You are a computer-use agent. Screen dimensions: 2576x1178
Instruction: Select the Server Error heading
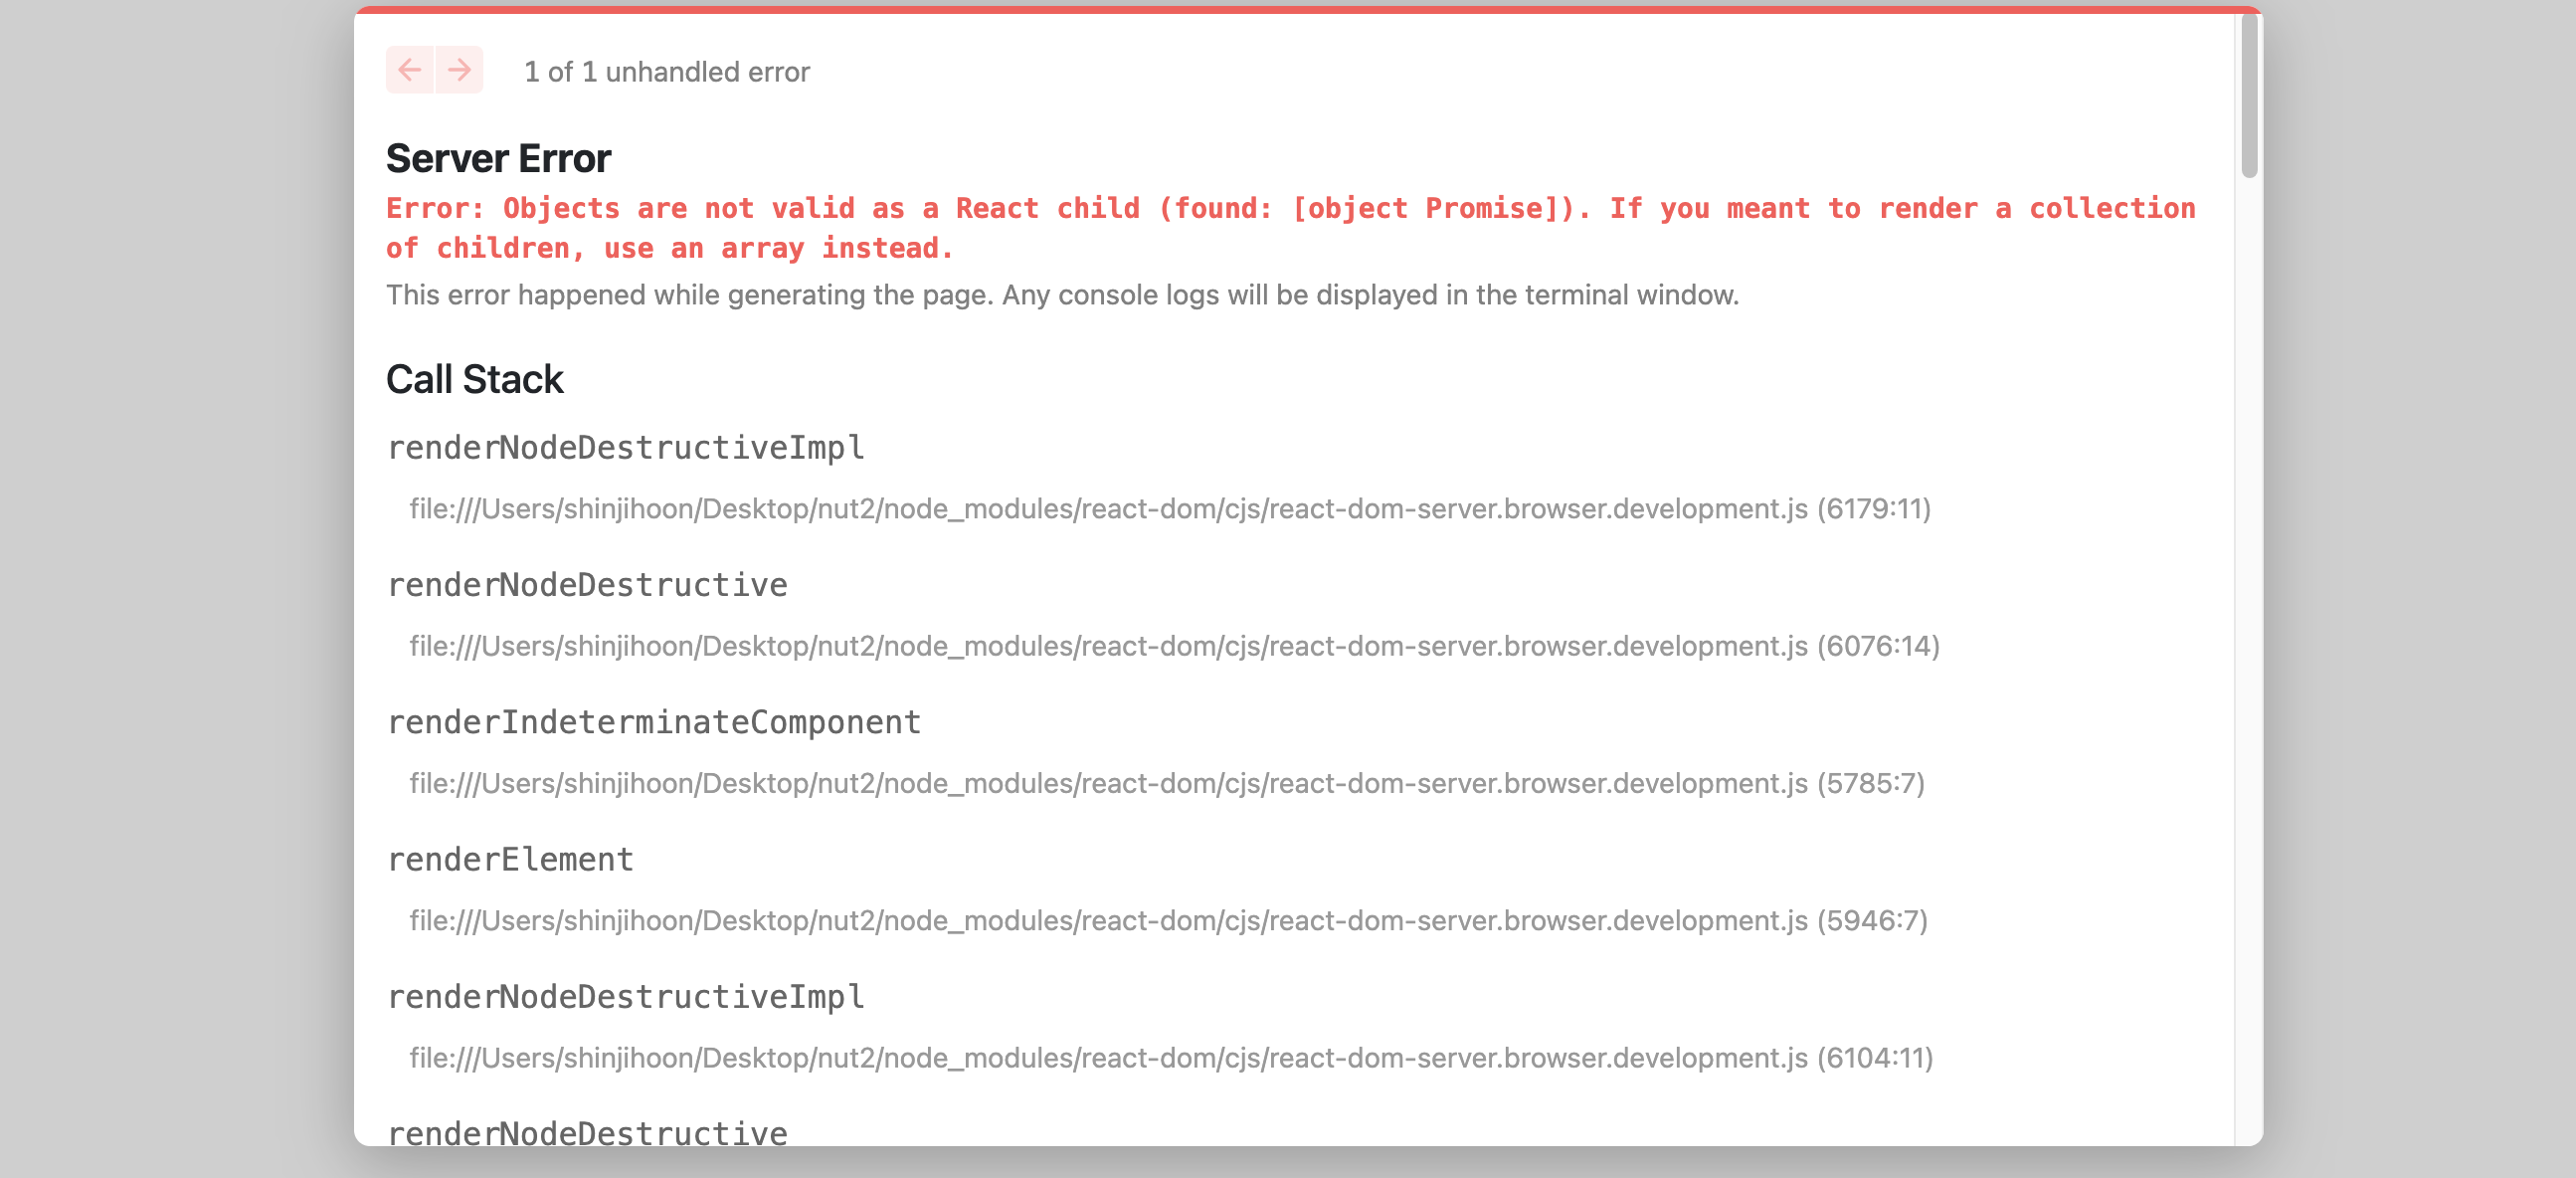tap(498, 159)
